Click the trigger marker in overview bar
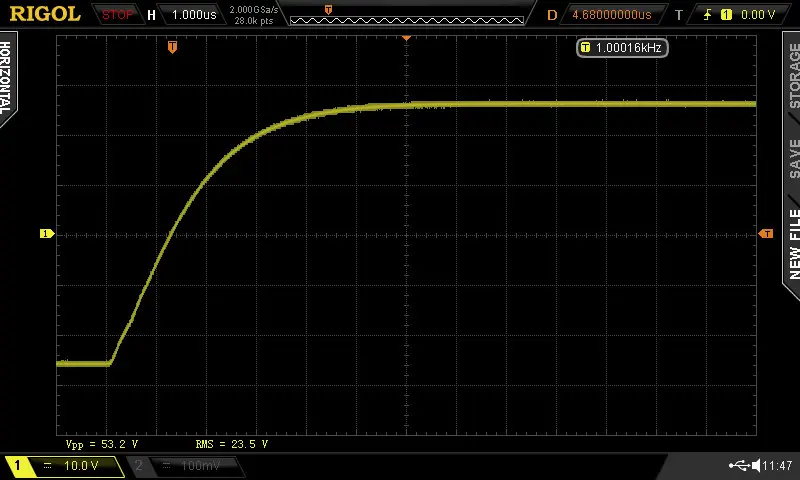 pos(328,10)
